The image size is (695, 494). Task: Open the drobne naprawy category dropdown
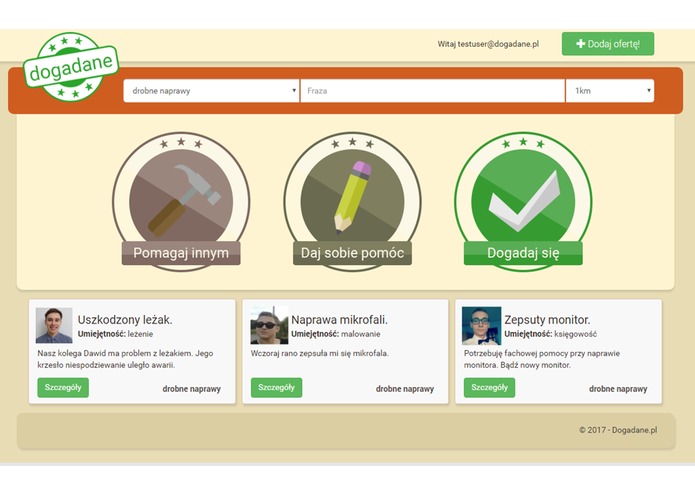tap(211, 91)
